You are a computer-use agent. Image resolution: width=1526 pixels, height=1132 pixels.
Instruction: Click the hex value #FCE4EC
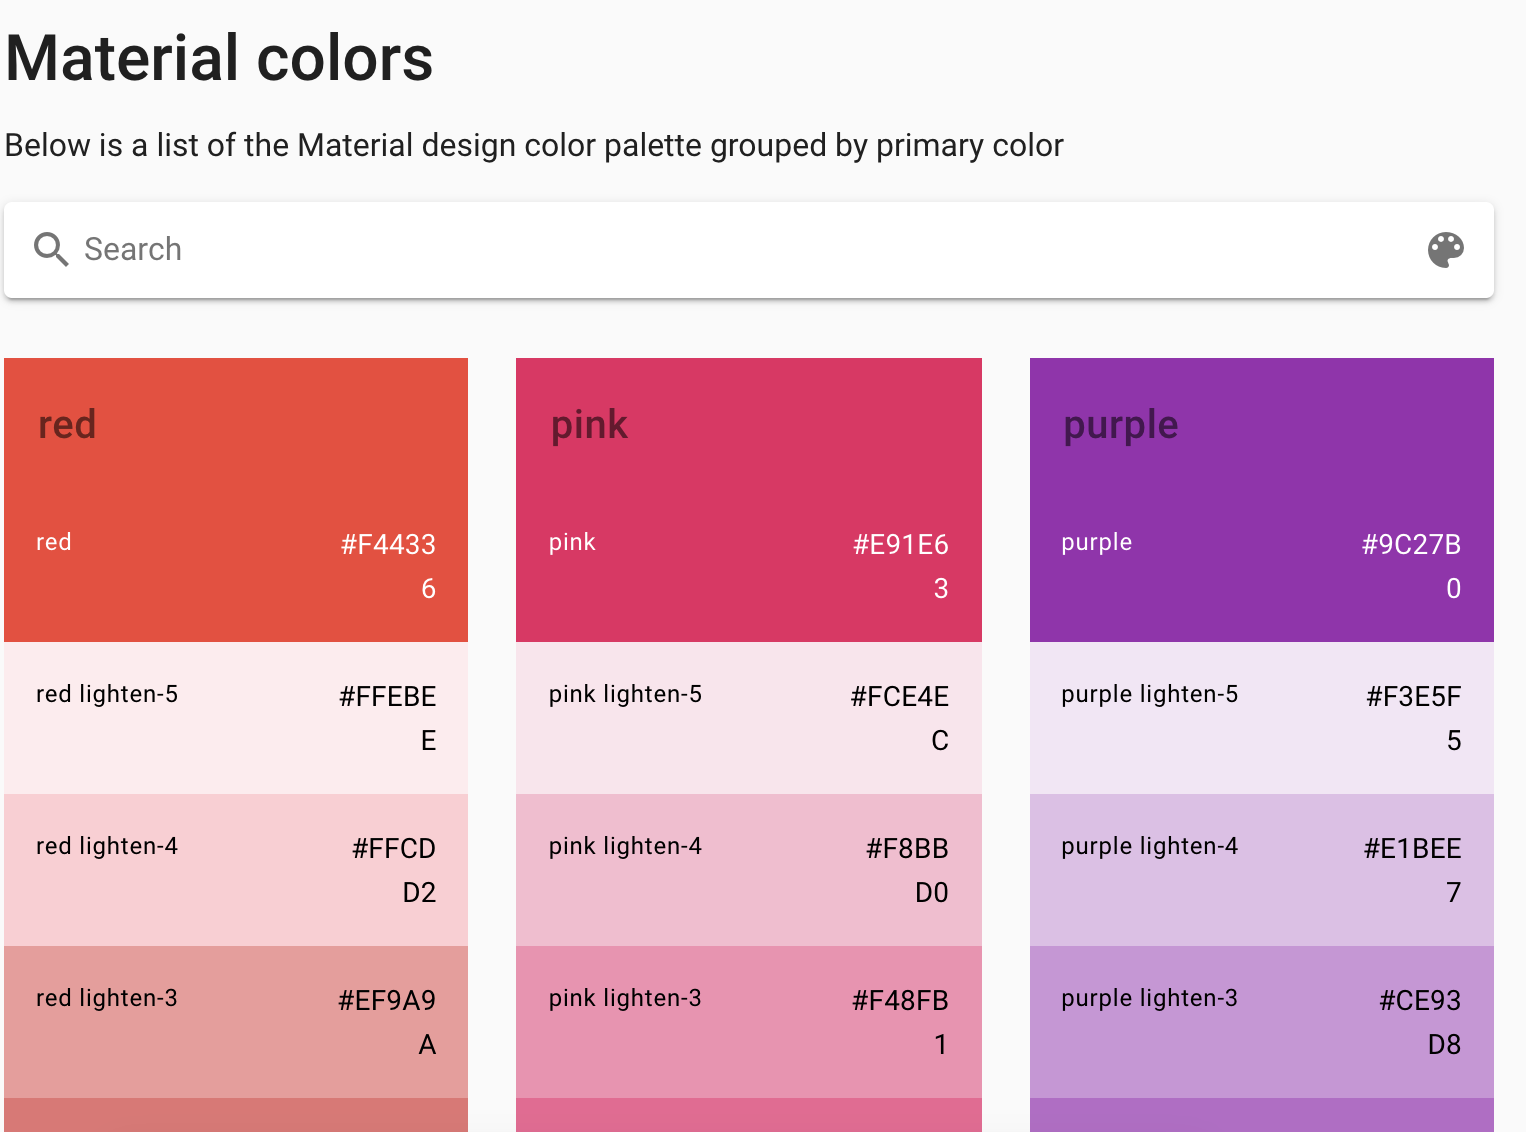coord(900,718)
